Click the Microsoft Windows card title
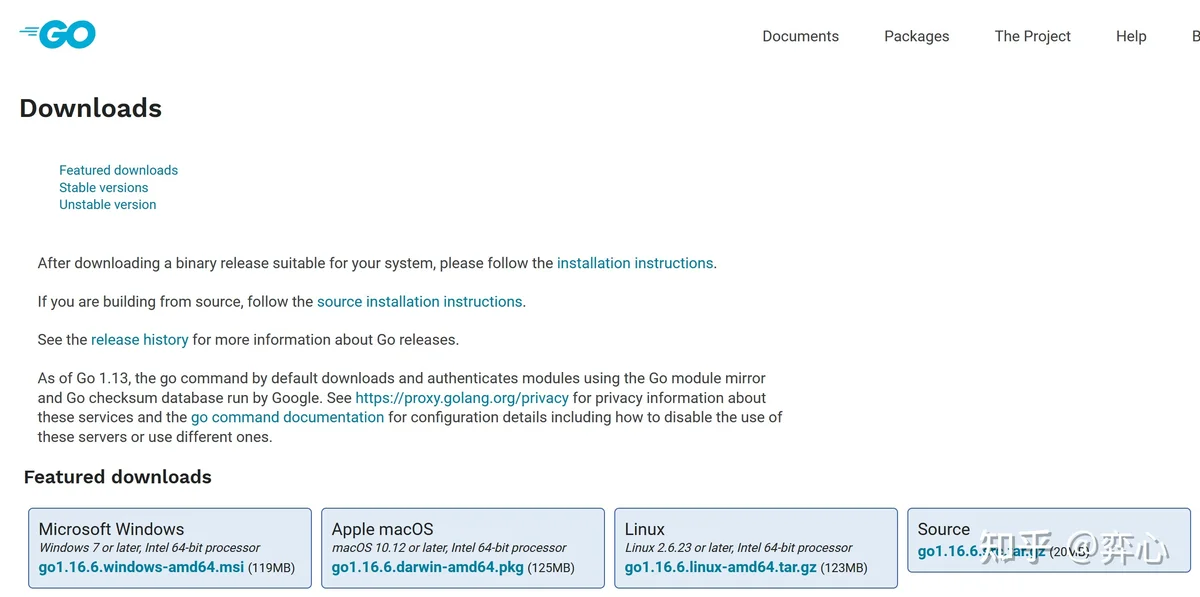This screenshot has width=1200, height=597. click(x=111, y=529)
